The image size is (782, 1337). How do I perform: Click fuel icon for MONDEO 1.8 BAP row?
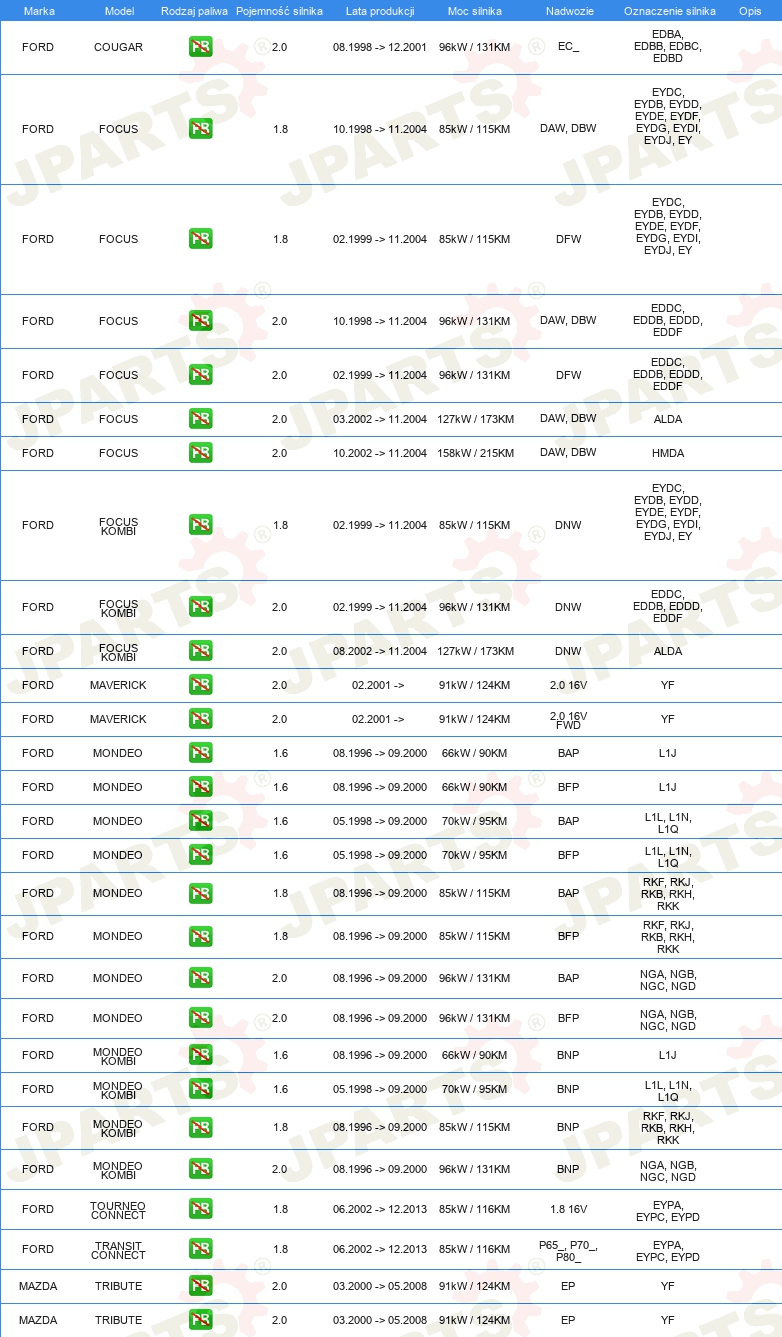(201, 893)
